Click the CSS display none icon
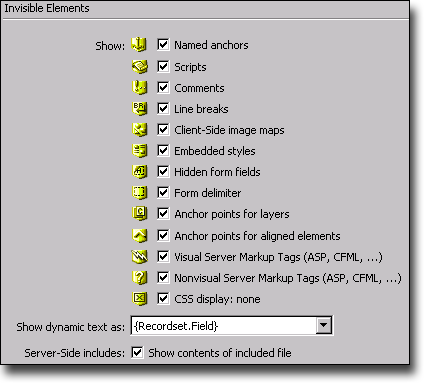 [139, 298]
